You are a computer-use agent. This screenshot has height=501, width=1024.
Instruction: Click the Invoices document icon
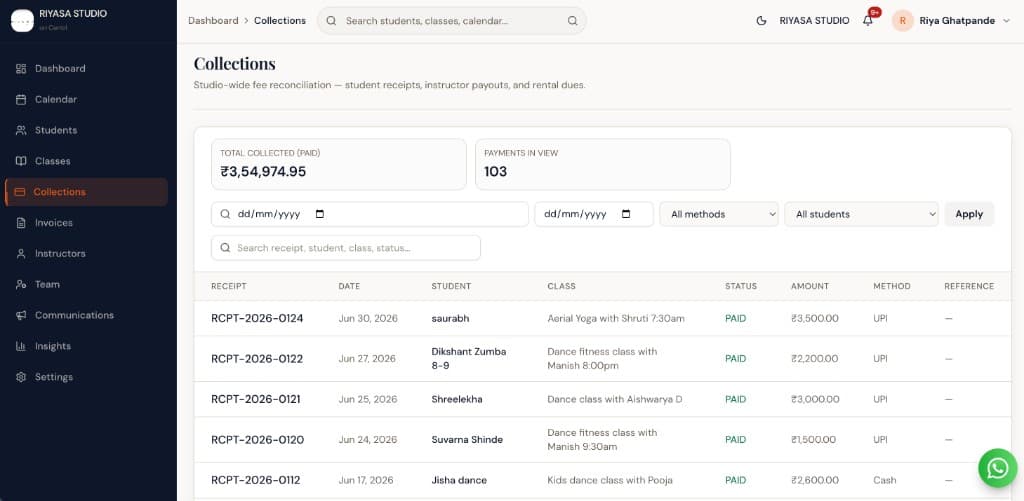point(21,223)
